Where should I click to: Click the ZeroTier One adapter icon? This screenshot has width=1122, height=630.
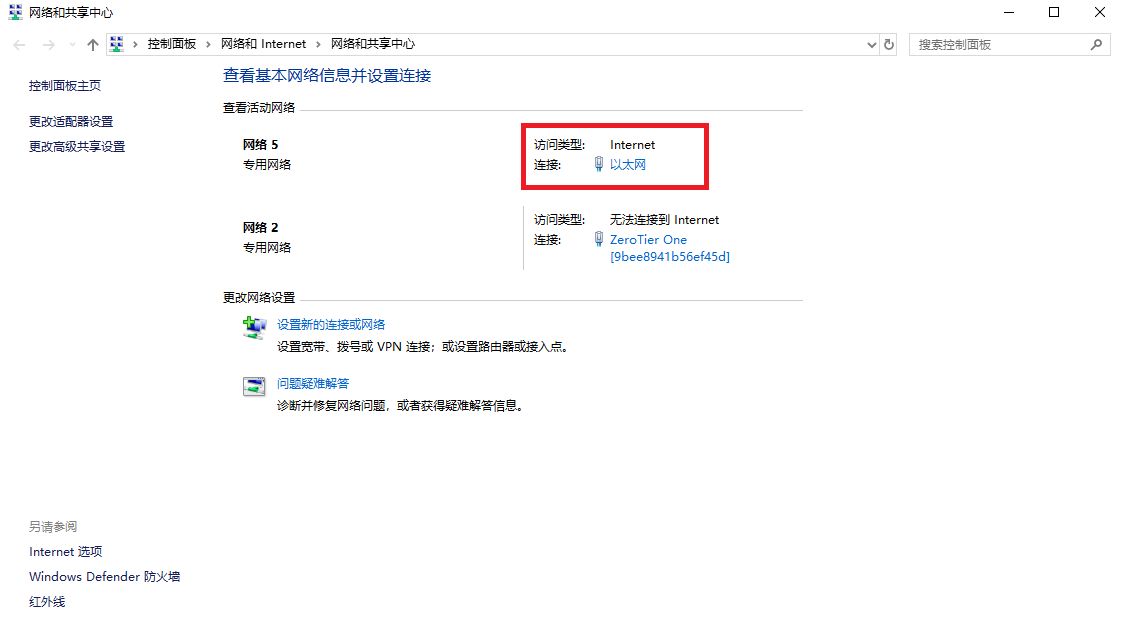(x=598, y=240)
